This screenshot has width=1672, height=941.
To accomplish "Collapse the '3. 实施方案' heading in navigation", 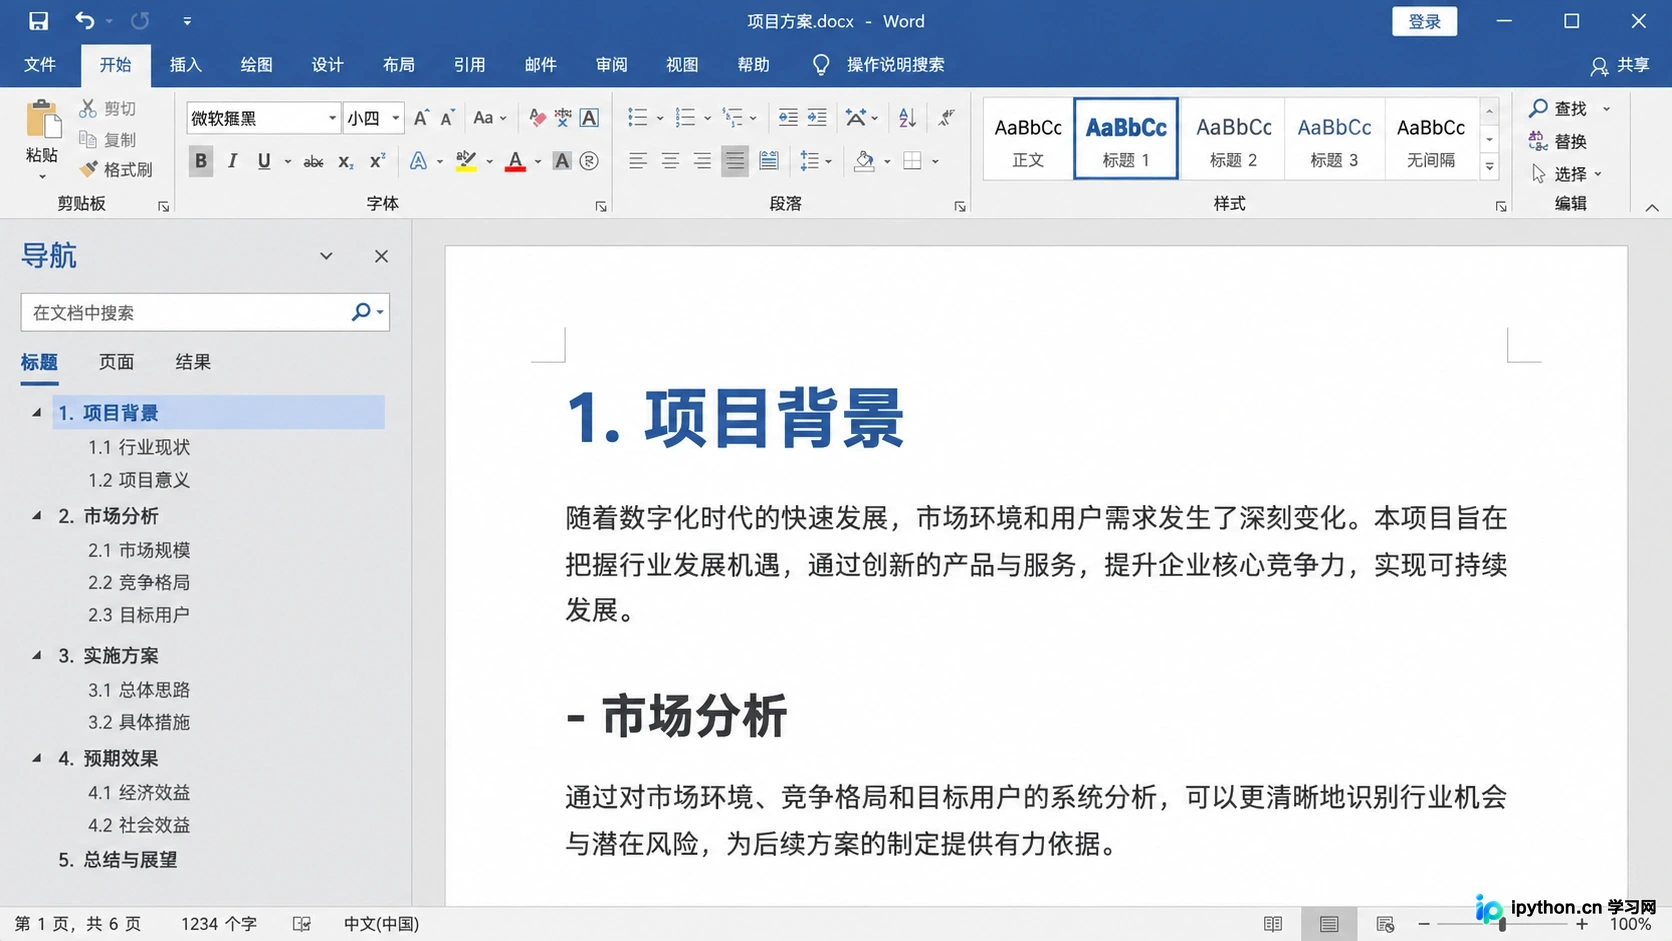I will (37, 655).
